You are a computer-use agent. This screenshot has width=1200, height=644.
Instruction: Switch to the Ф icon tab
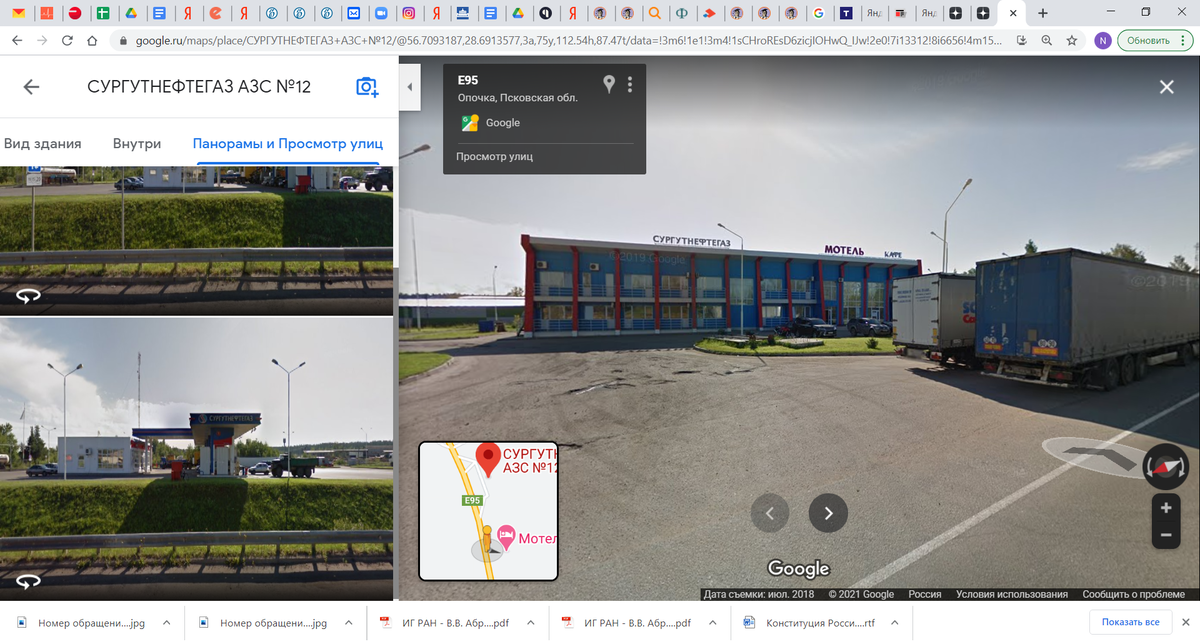(x=681, y=13)
